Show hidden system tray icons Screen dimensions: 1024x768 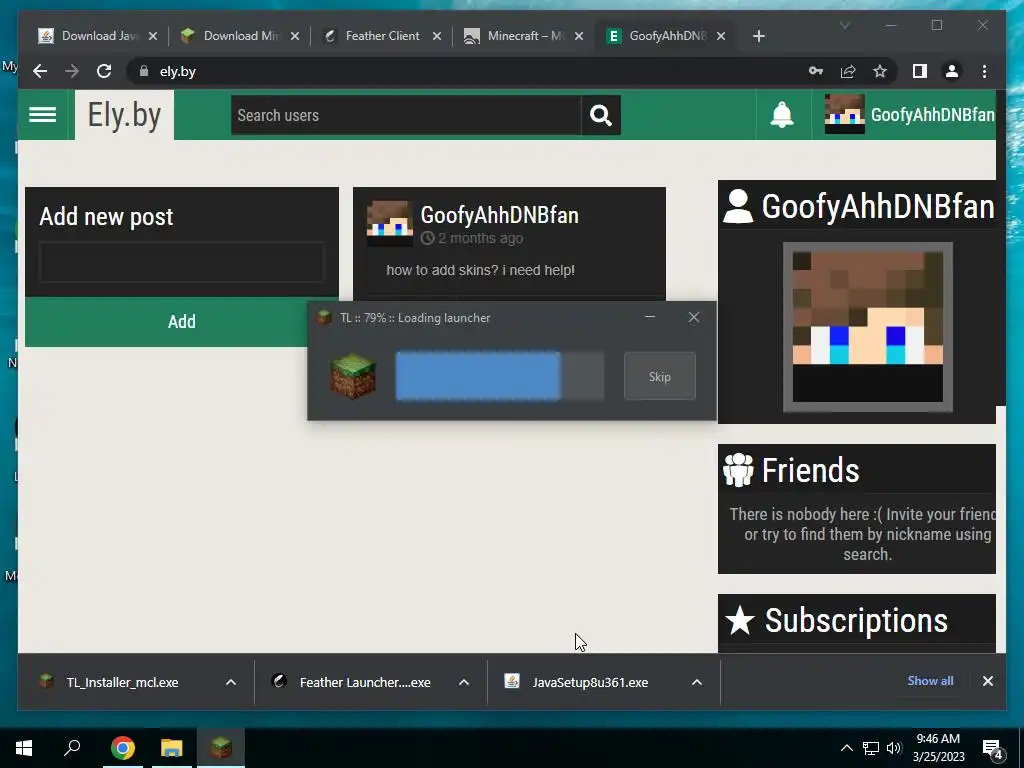[846, 748]
